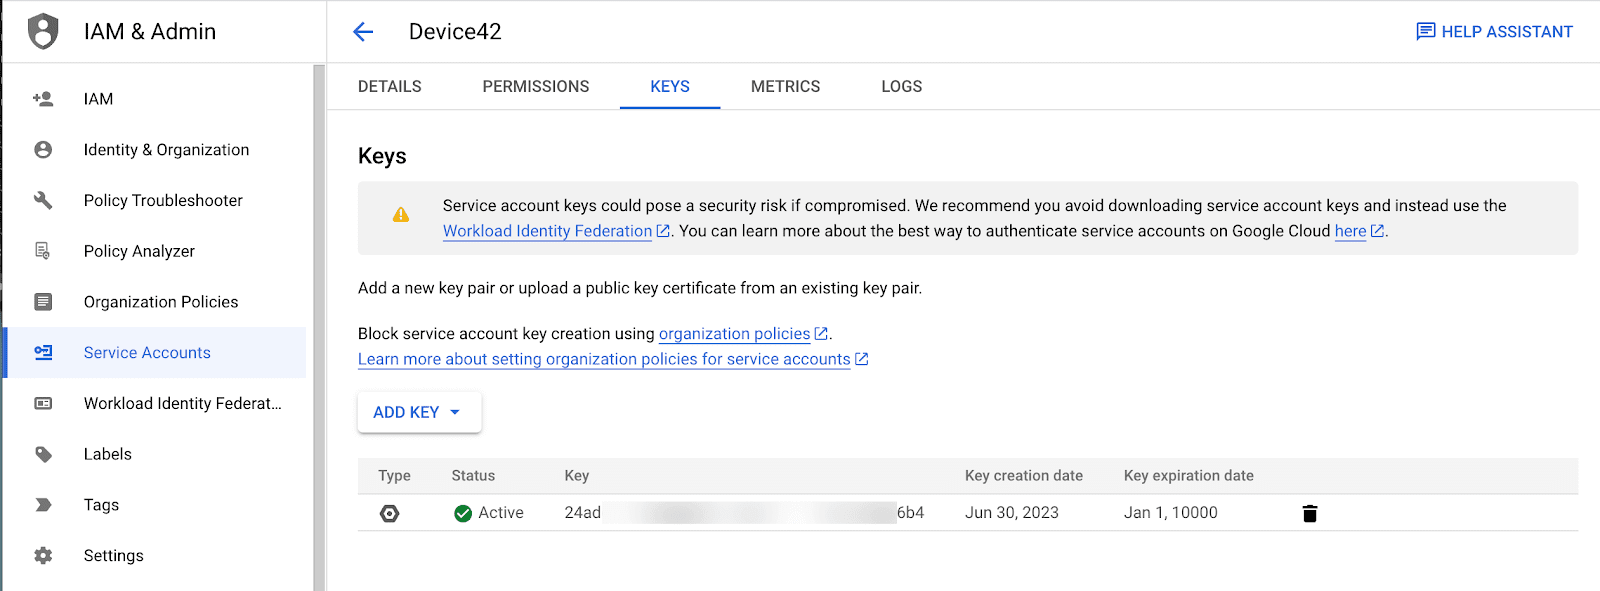1600x591 pixels.
Task: Click the green Active status checkmark
Action: [463, 513]
